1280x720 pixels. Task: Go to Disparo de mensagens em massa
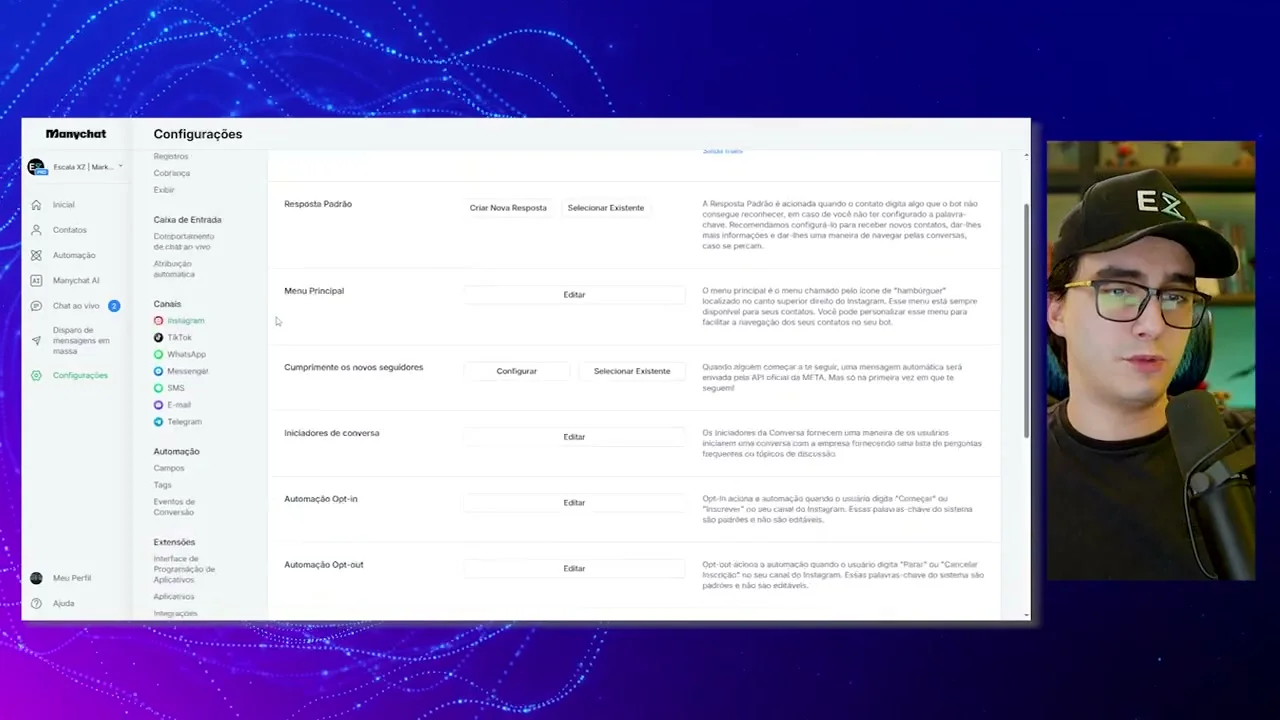click(x=81, y=341)
